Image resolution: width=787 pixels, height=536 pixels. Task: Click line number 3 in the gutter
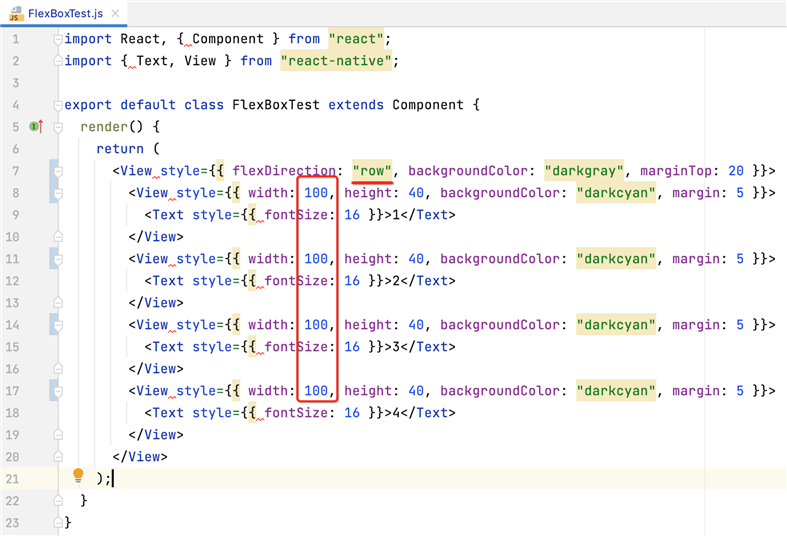pyautogui.click(x=16, y=83)
